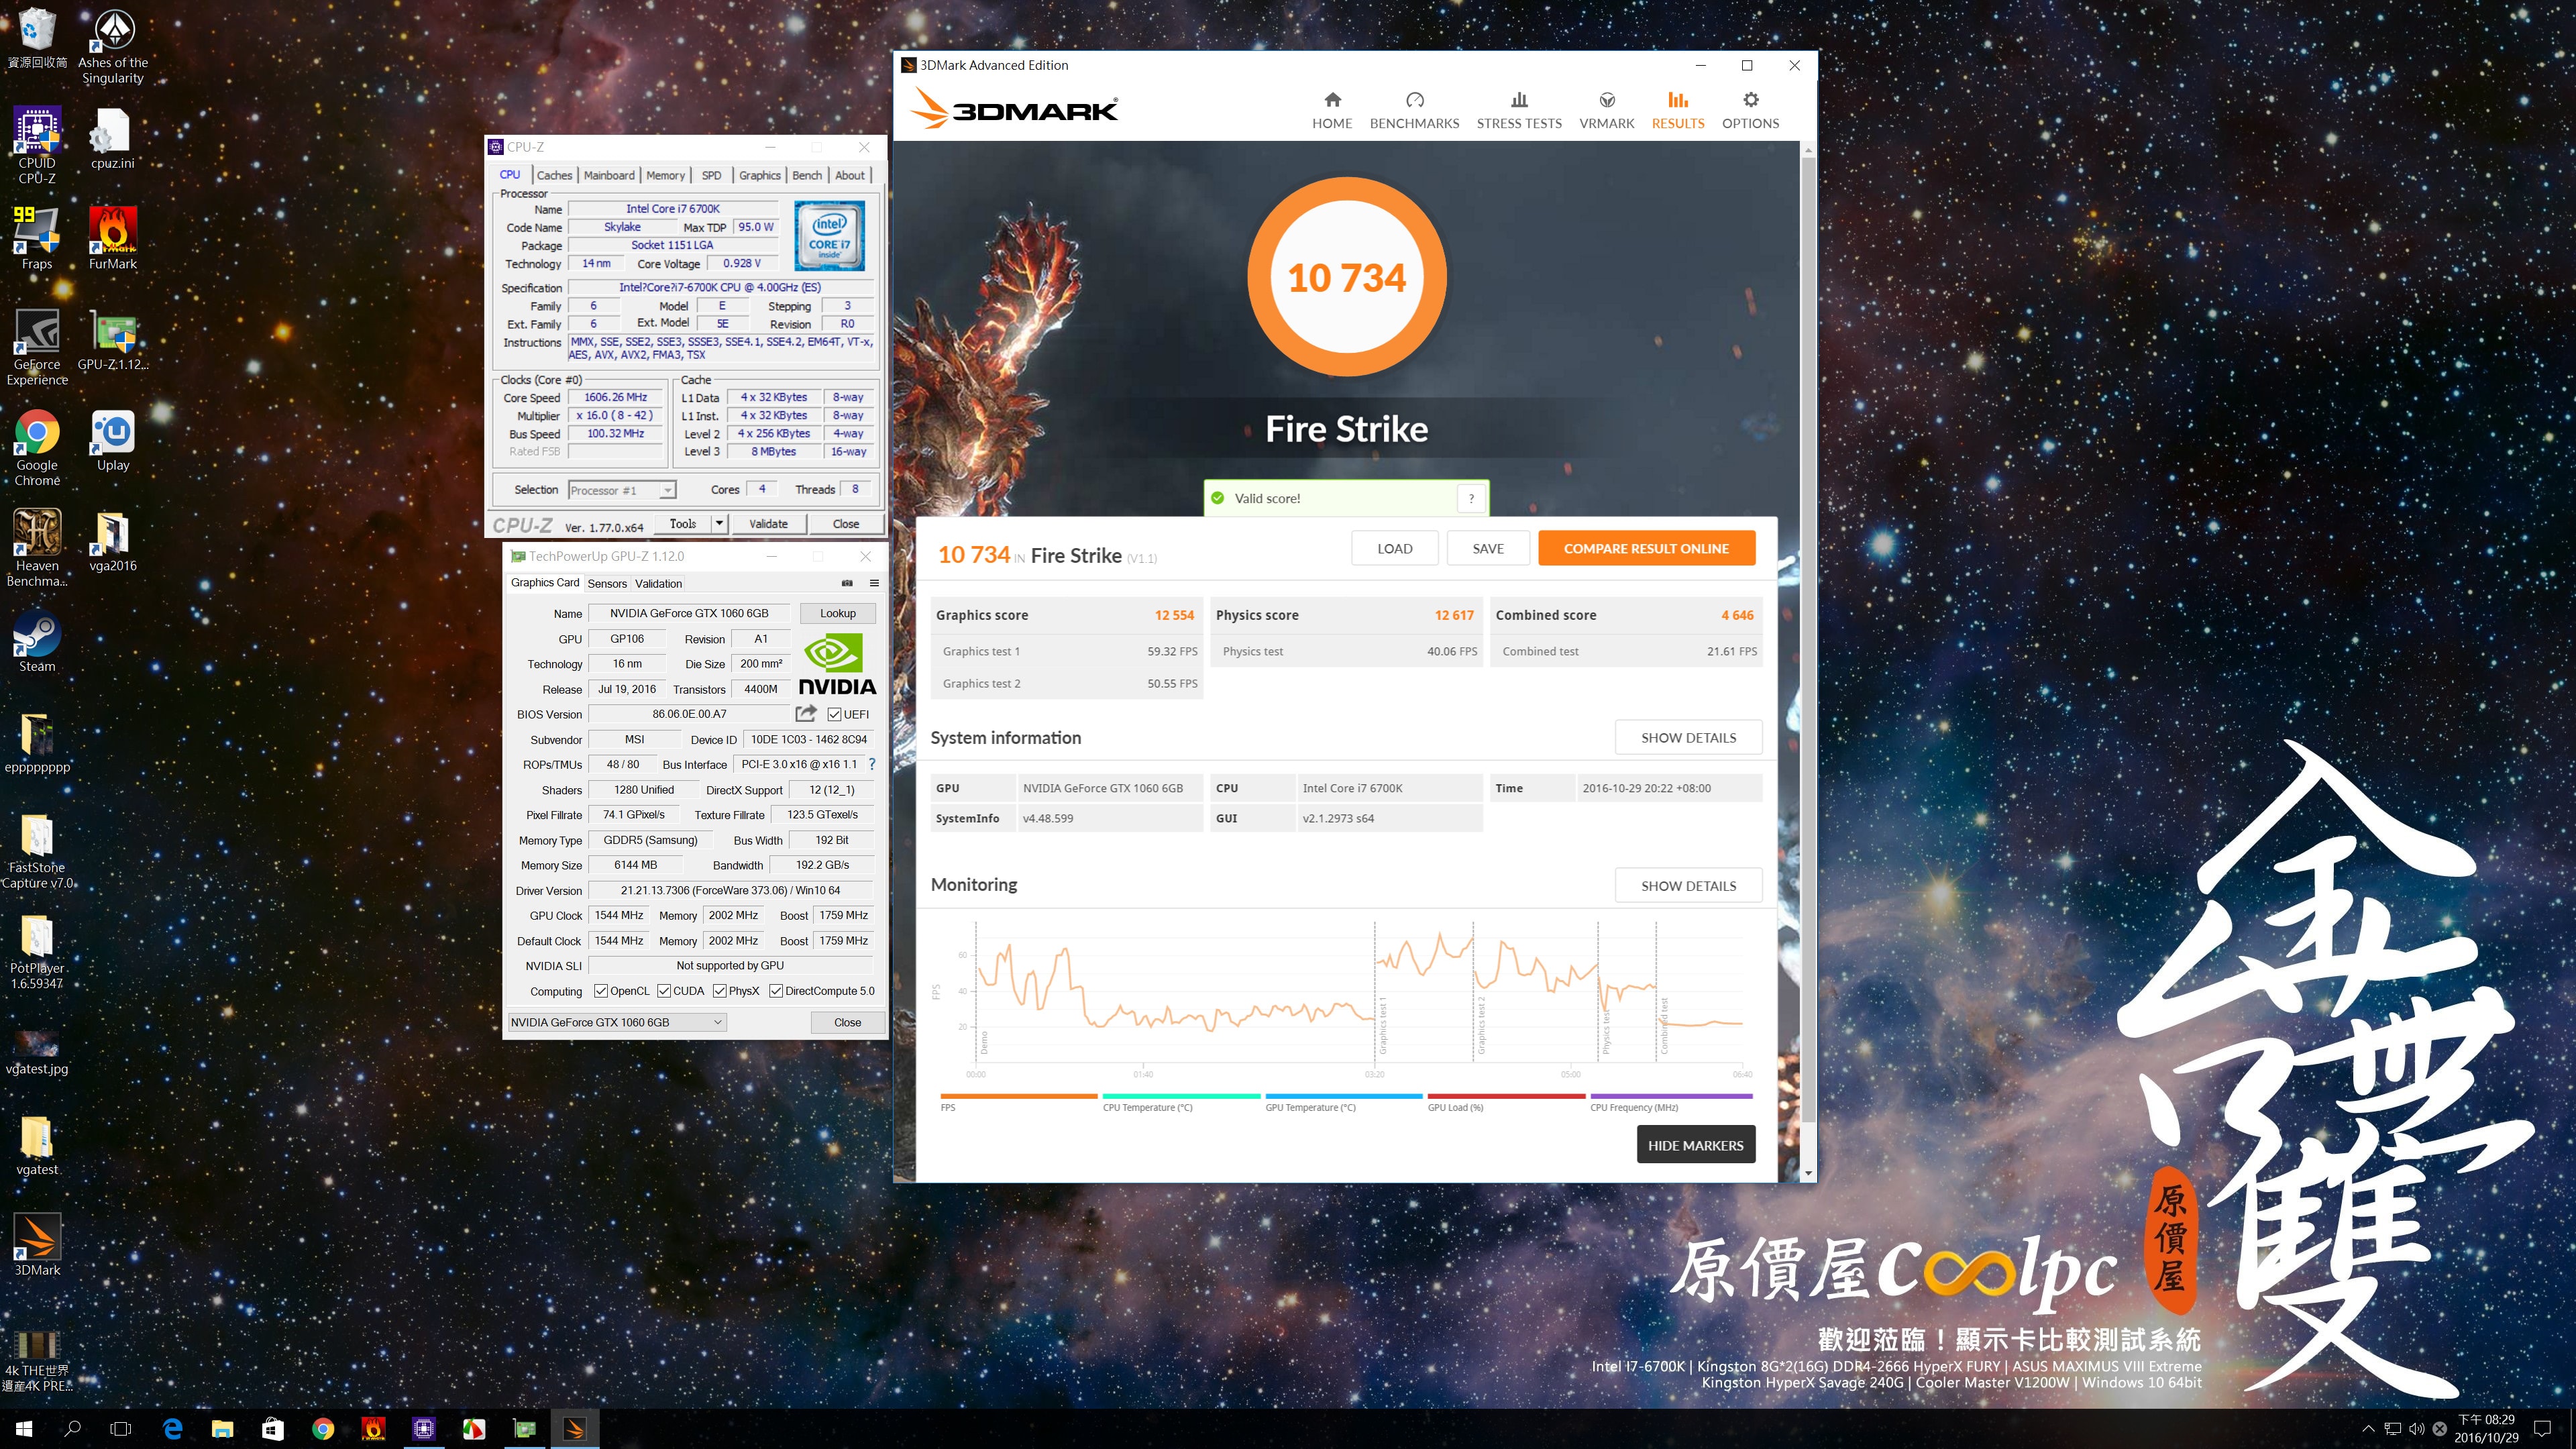
Task: Open the Processor #1 selection dropdown
Action: (x=622, y=490)
